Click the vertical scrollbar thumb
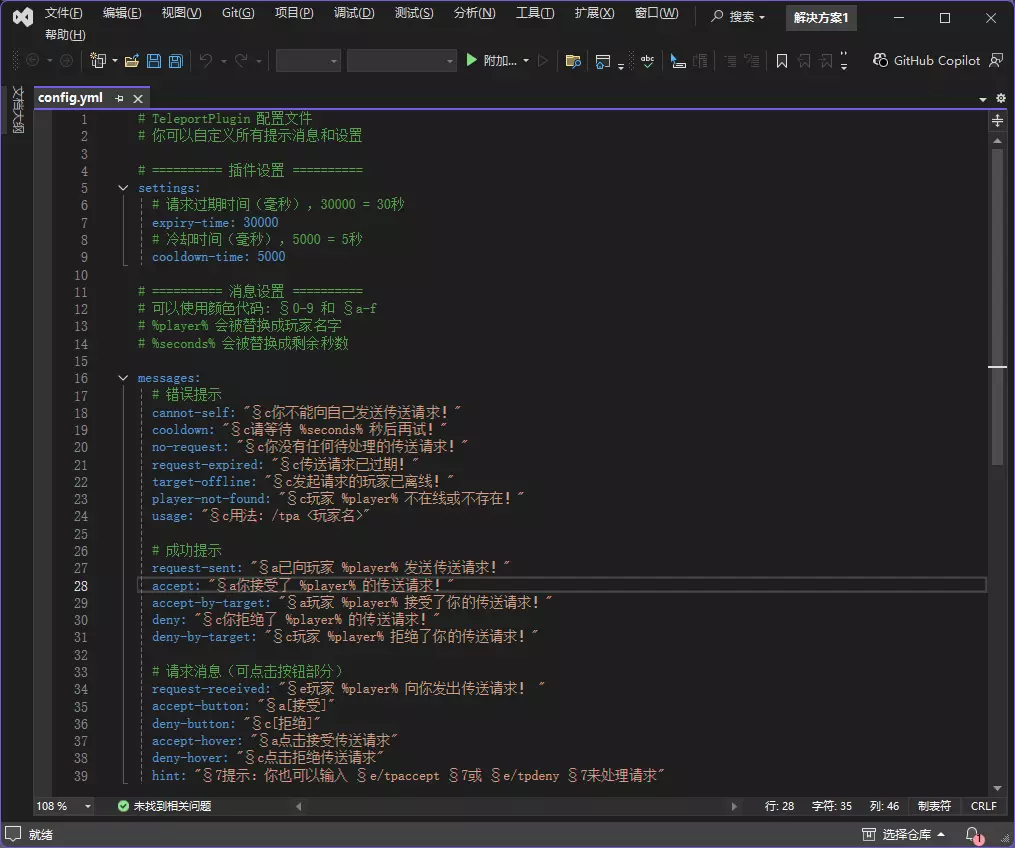Screen dimensions: 1015x848 click(x=997, y=306)
